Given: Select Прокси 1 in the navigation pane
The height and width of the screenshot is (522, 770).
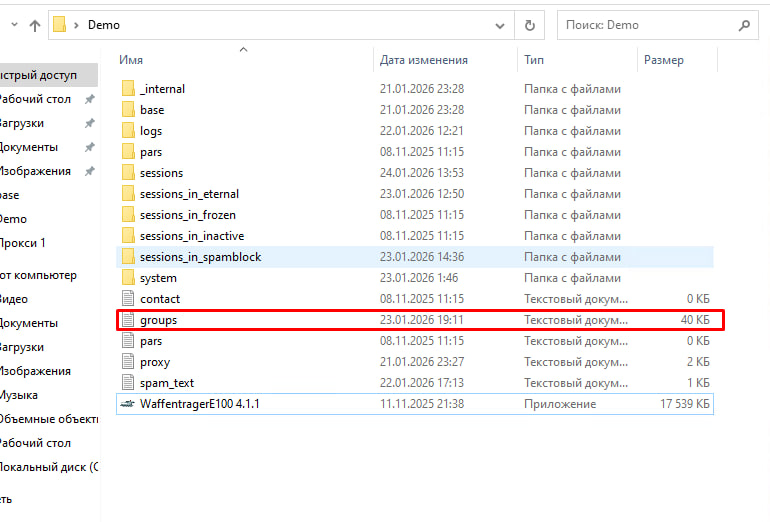Looking at the screenshot, I should click(22, 243).
